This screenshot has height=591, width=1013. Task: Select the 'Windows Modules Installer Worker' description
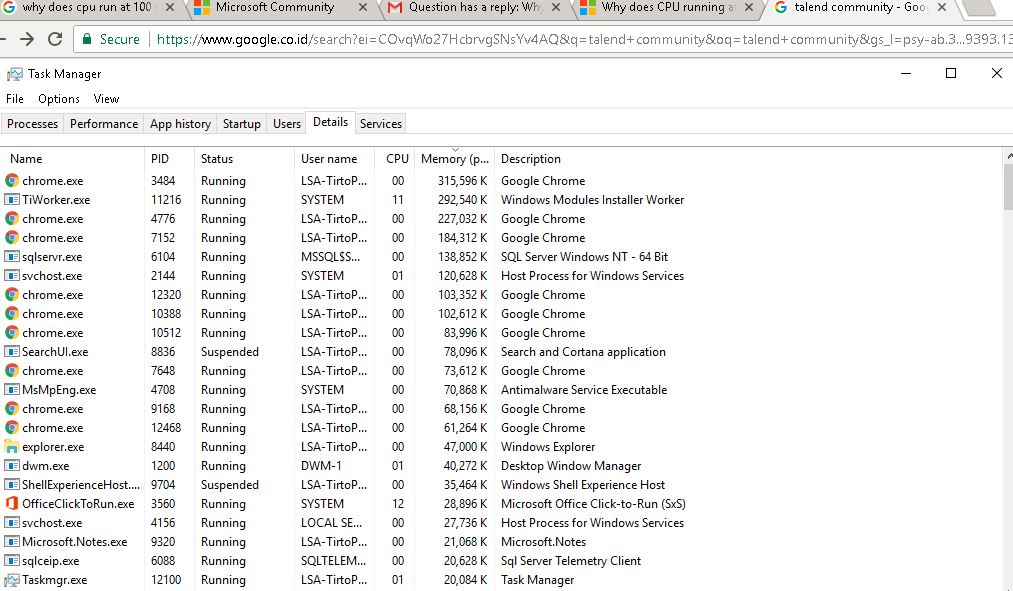click(592, 200)
